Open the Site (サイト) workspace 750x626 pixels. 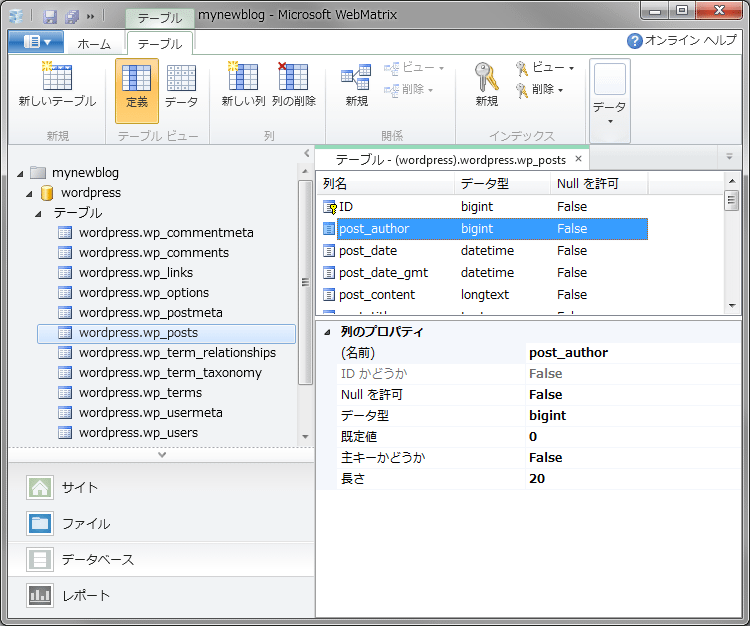[161, 487]
